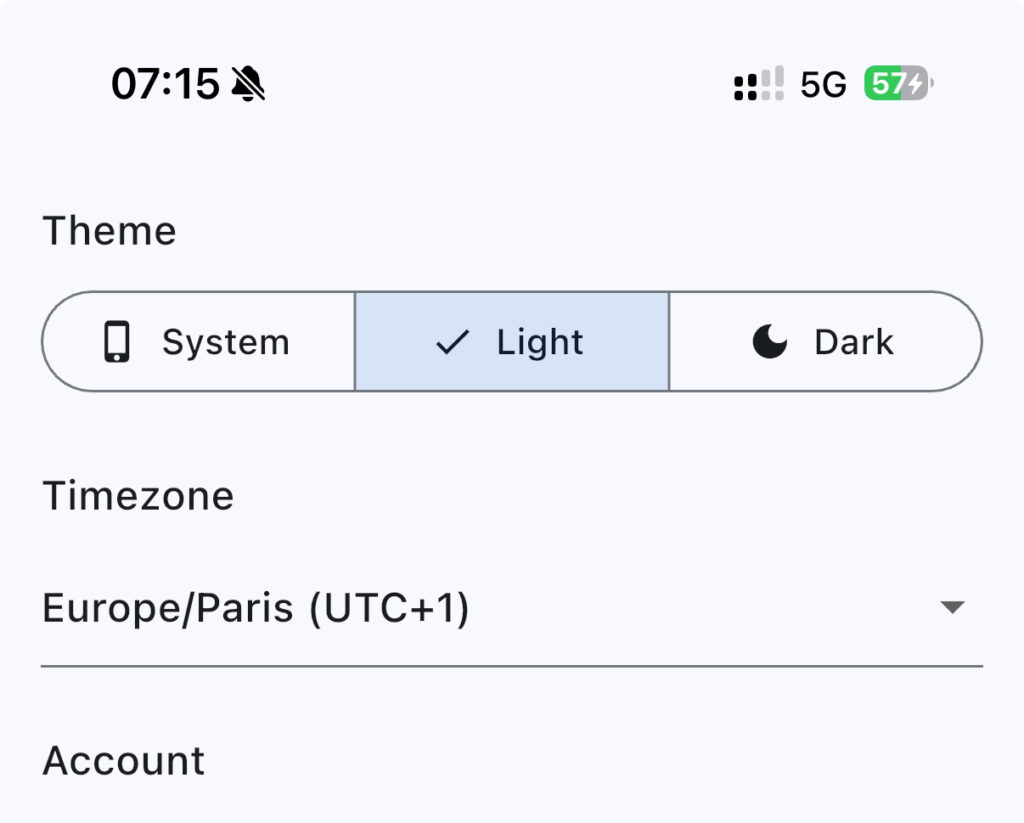
Task: Tap the green battery indicator
Action: point(896,85)
